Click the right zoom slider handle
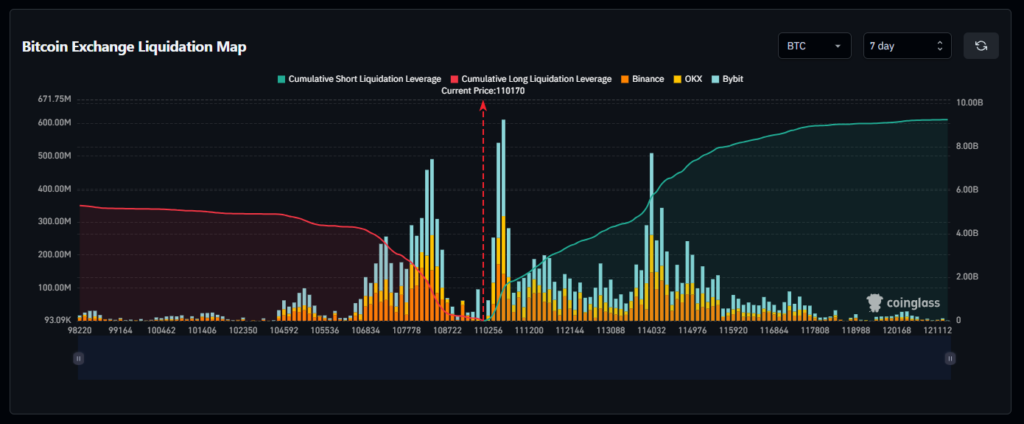Viewport: 1024px width, 424px height. [950, 358]
